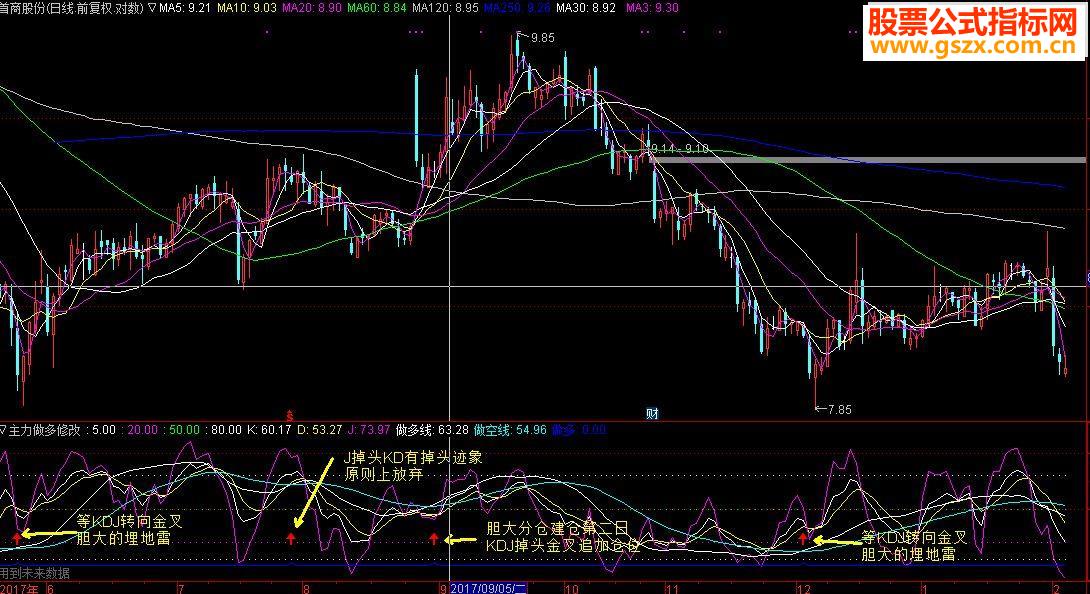This screenshot has height=594, width=1090.
Task: Select the MA3: 9.30 label
Action: click(652, 8)
